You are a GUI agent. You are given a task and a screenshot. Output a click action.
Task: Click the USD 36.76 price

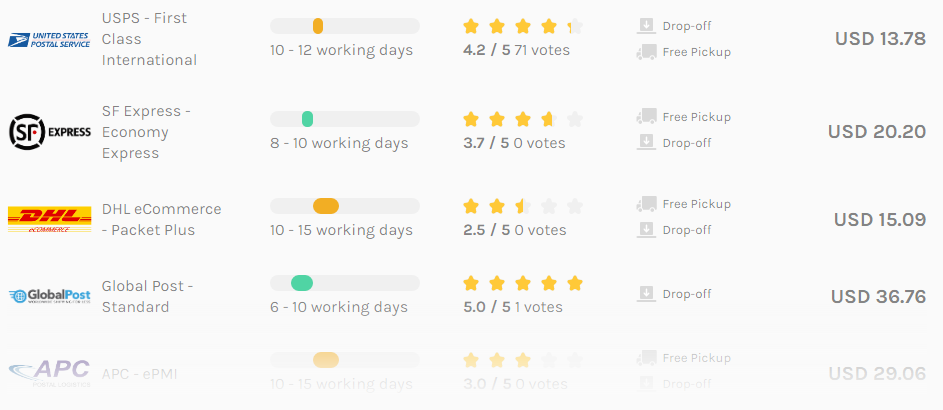pos(878,297)
